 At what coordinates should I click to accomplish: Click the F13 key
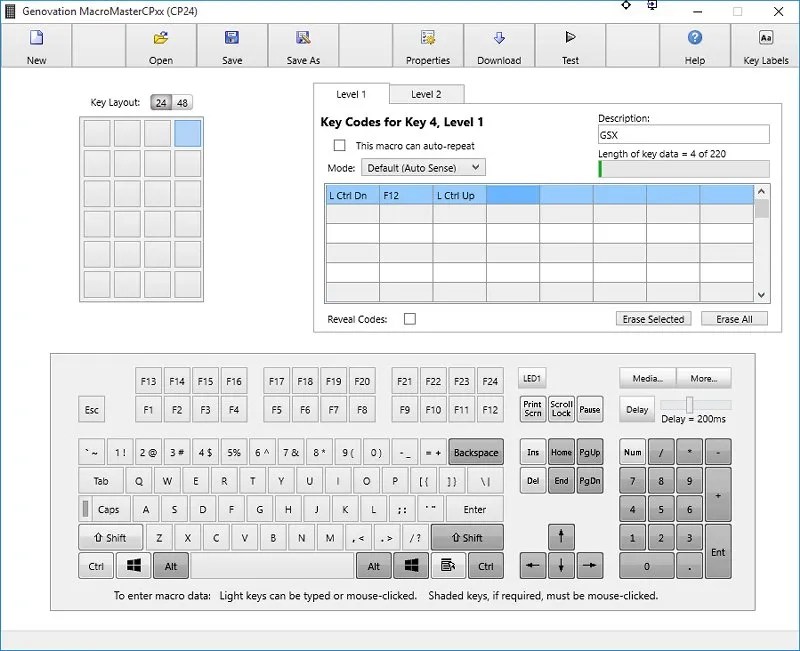(x=148, y=381)
